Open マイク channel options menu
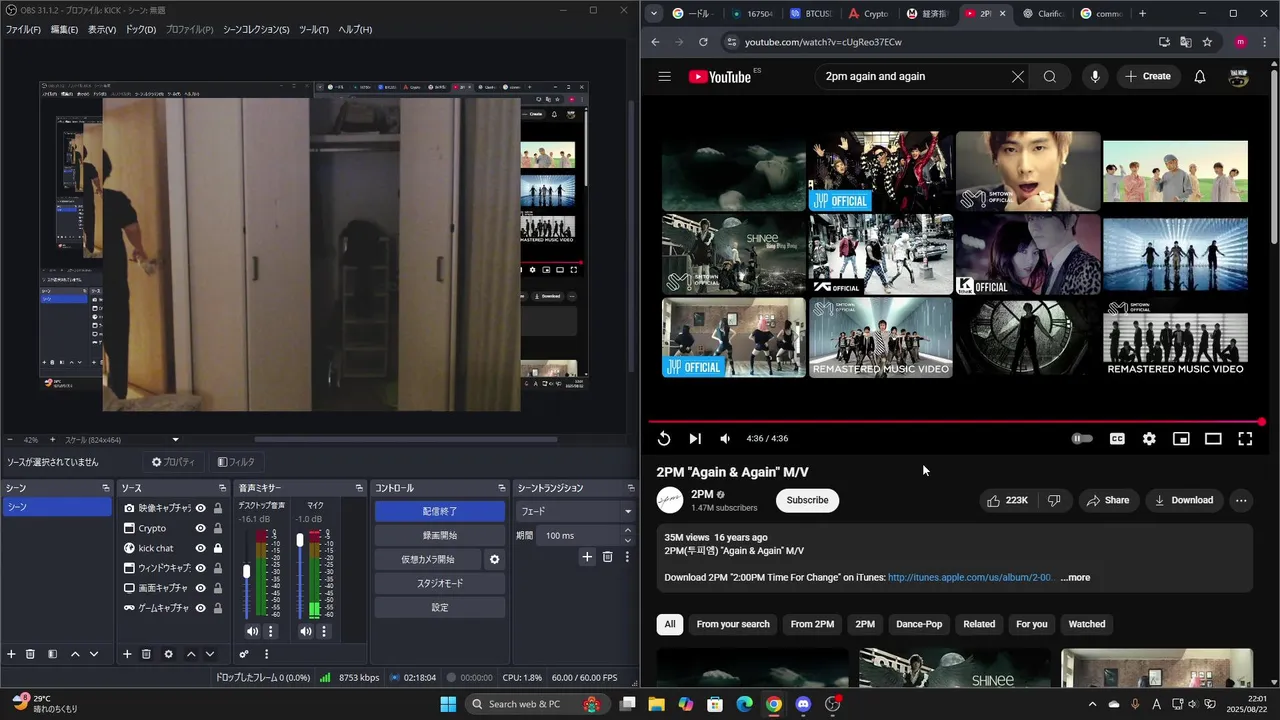This screenshot has height=720, width=1280. 324,631
